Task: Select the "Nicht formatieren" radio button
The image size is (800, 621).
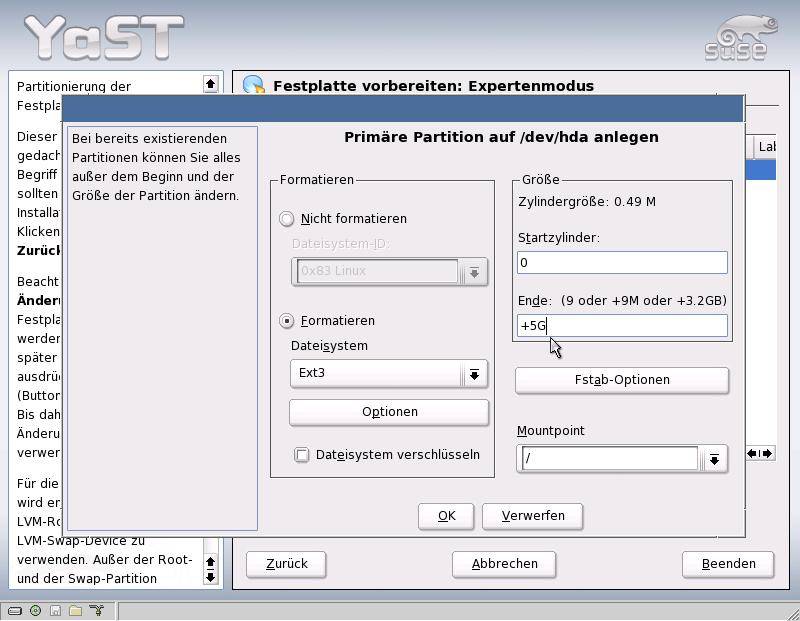Action: pyautogui.click(x=287, y=219)
